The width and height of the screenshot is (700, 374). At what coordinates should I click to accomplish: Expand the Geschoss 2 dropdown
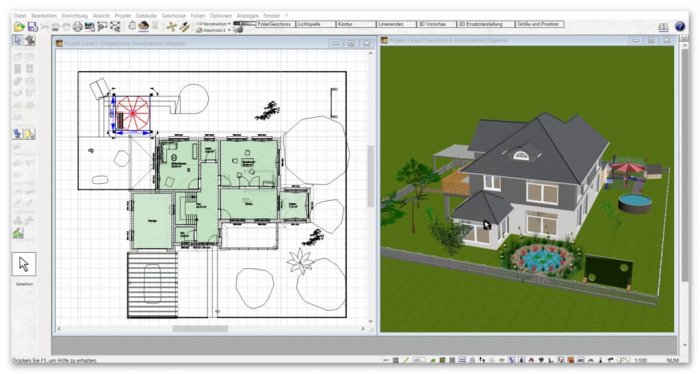click(229, 30)
